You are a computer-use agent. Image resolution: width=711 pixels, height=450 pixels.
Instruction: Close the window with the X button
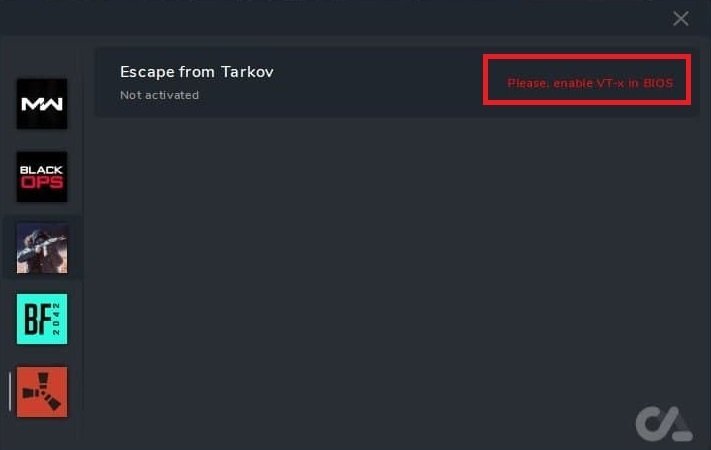(681, 18)
